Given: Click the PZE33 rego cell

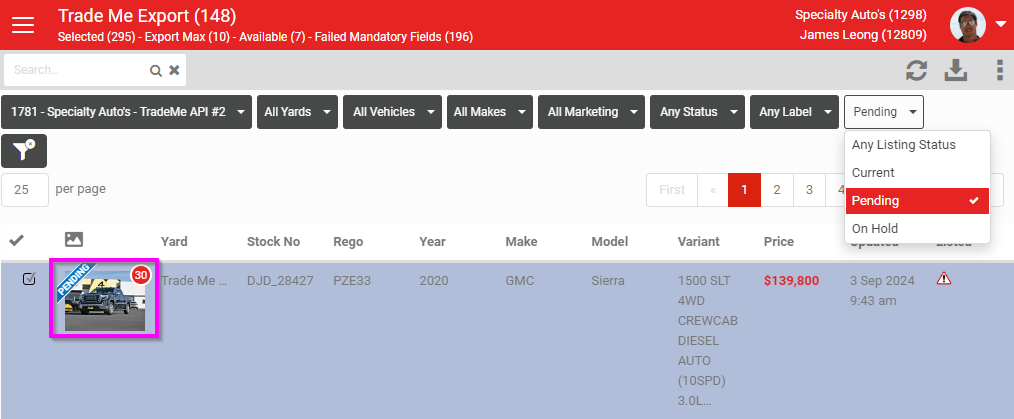Looking at the screenshot, I should pos(352,281).
